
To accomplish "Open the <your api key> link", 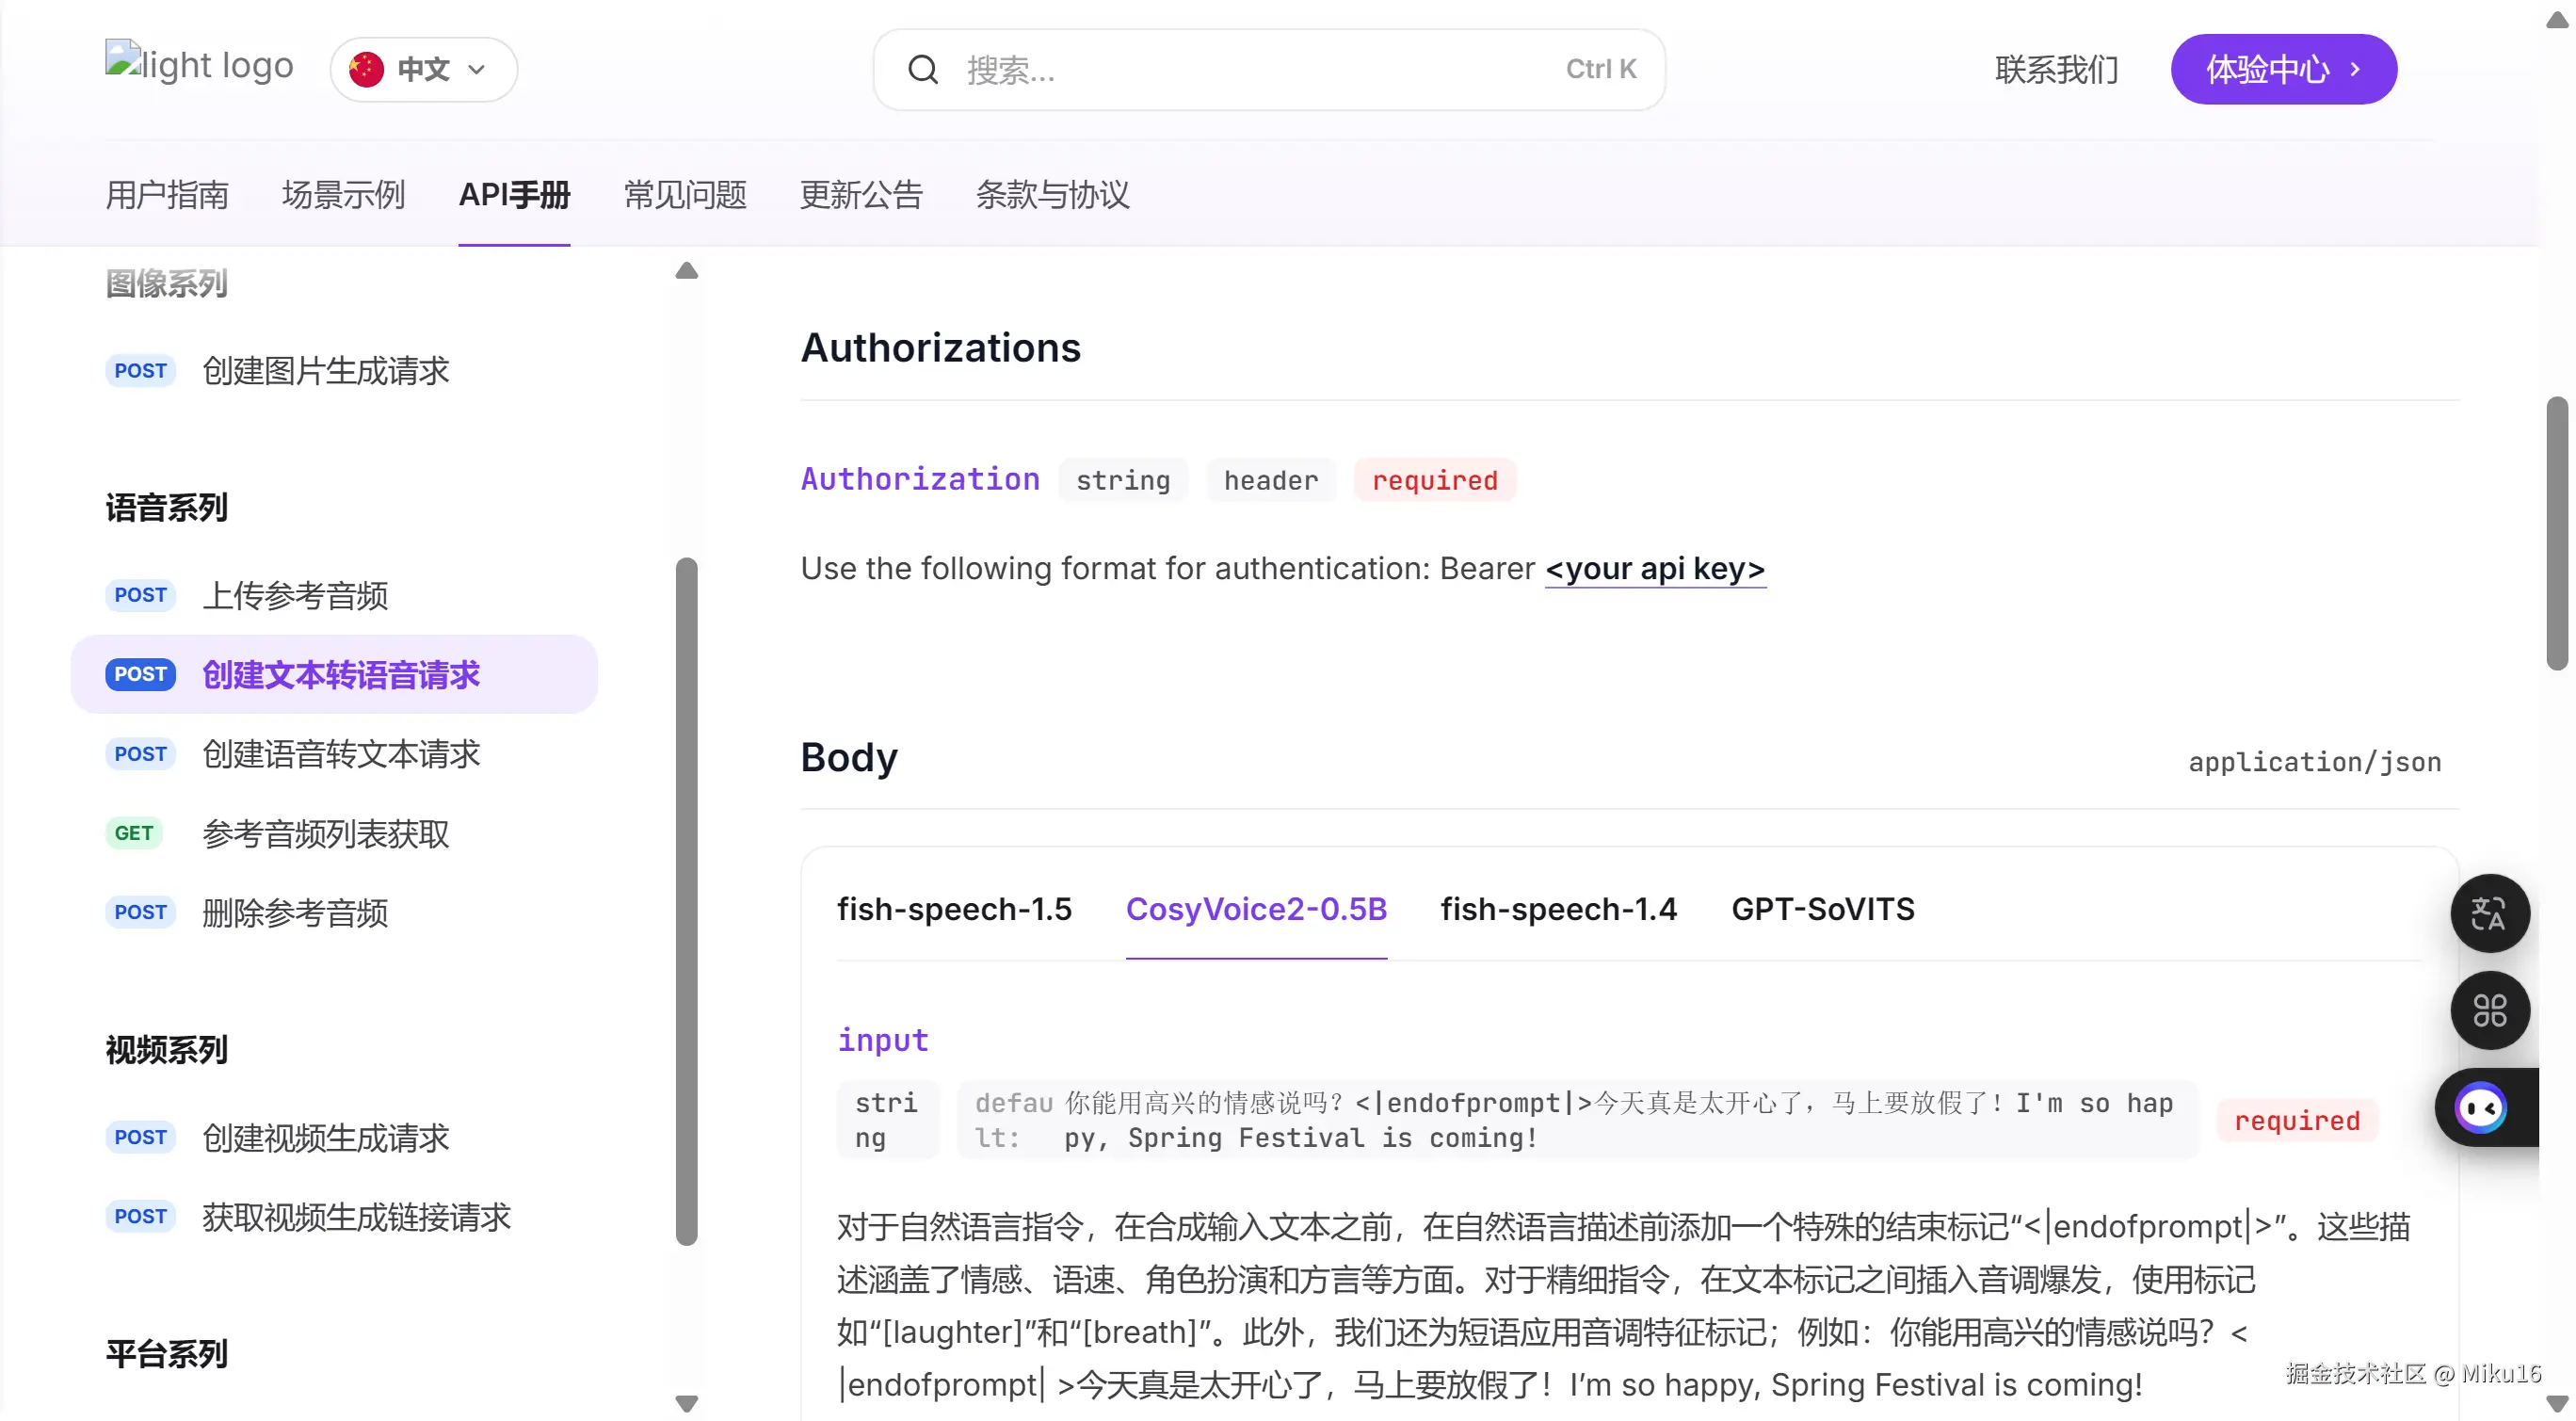I will click(x=1655, y=569).
